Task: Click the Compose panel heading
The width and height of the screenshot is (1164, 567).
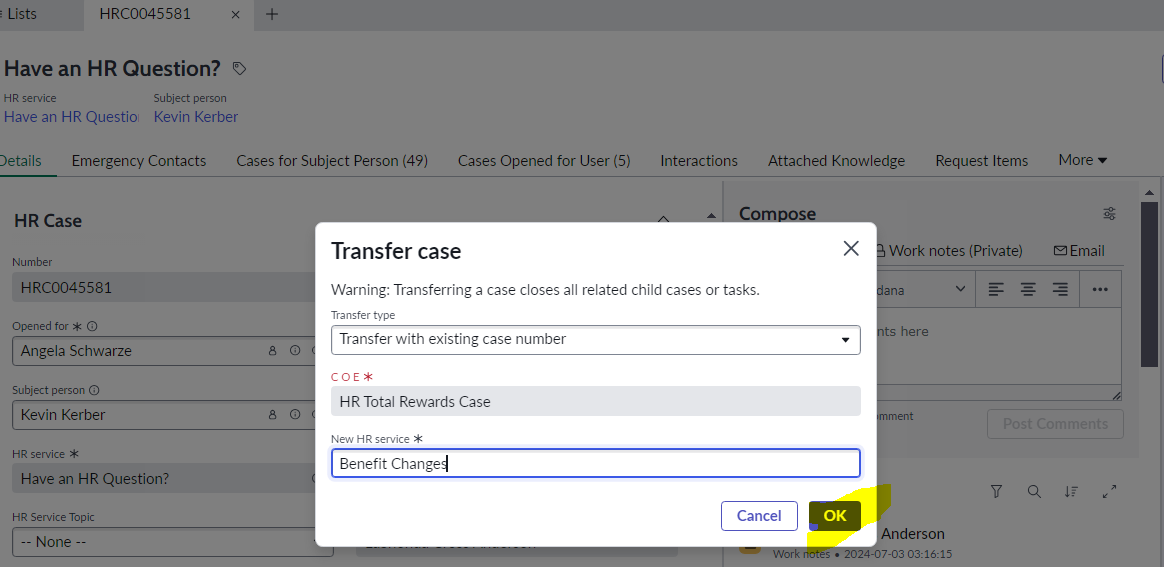Action: [777, 214]
